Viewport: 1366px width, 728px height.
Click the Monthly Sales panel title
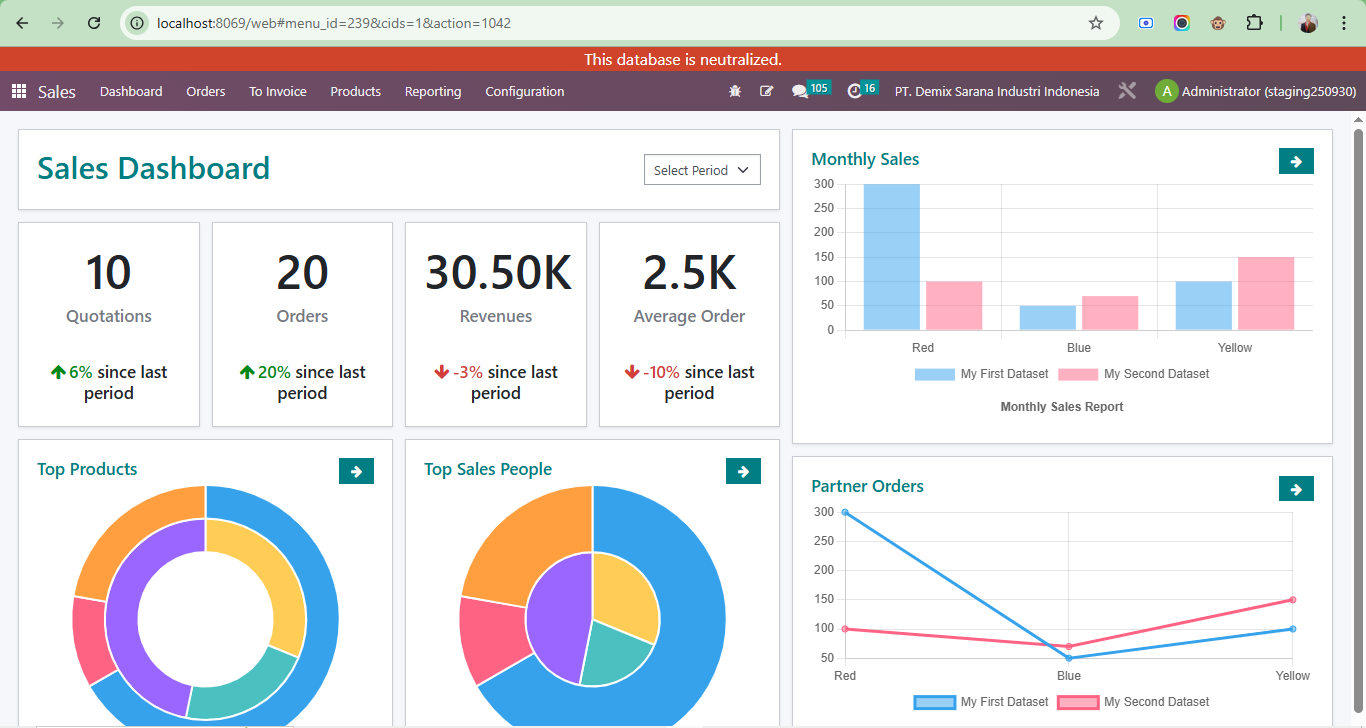pos(865,159)
